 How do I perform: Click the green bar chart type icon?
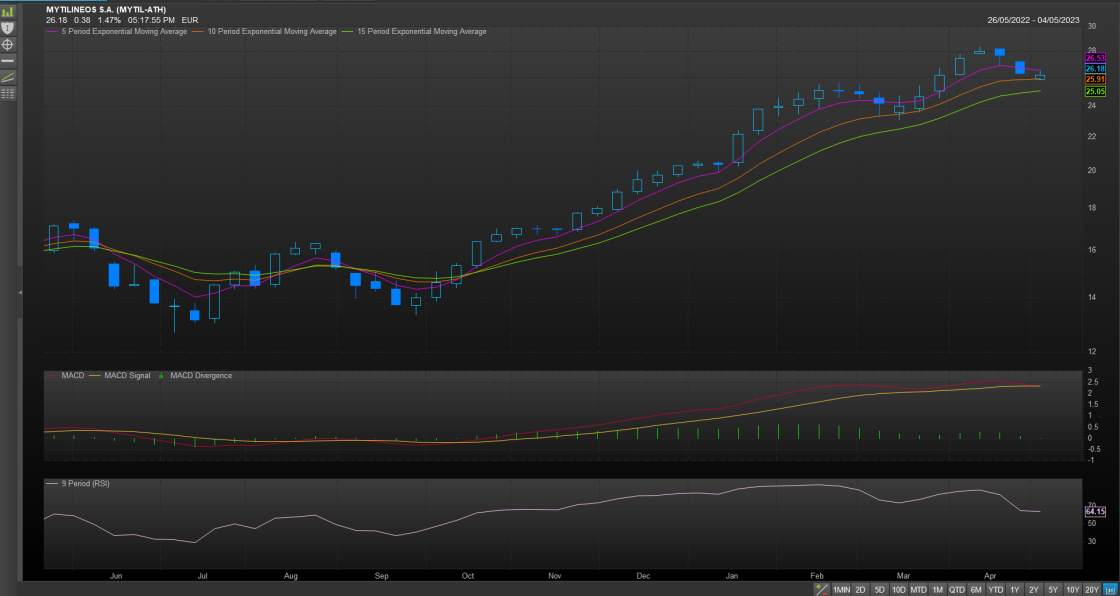[x=8, y=11]
